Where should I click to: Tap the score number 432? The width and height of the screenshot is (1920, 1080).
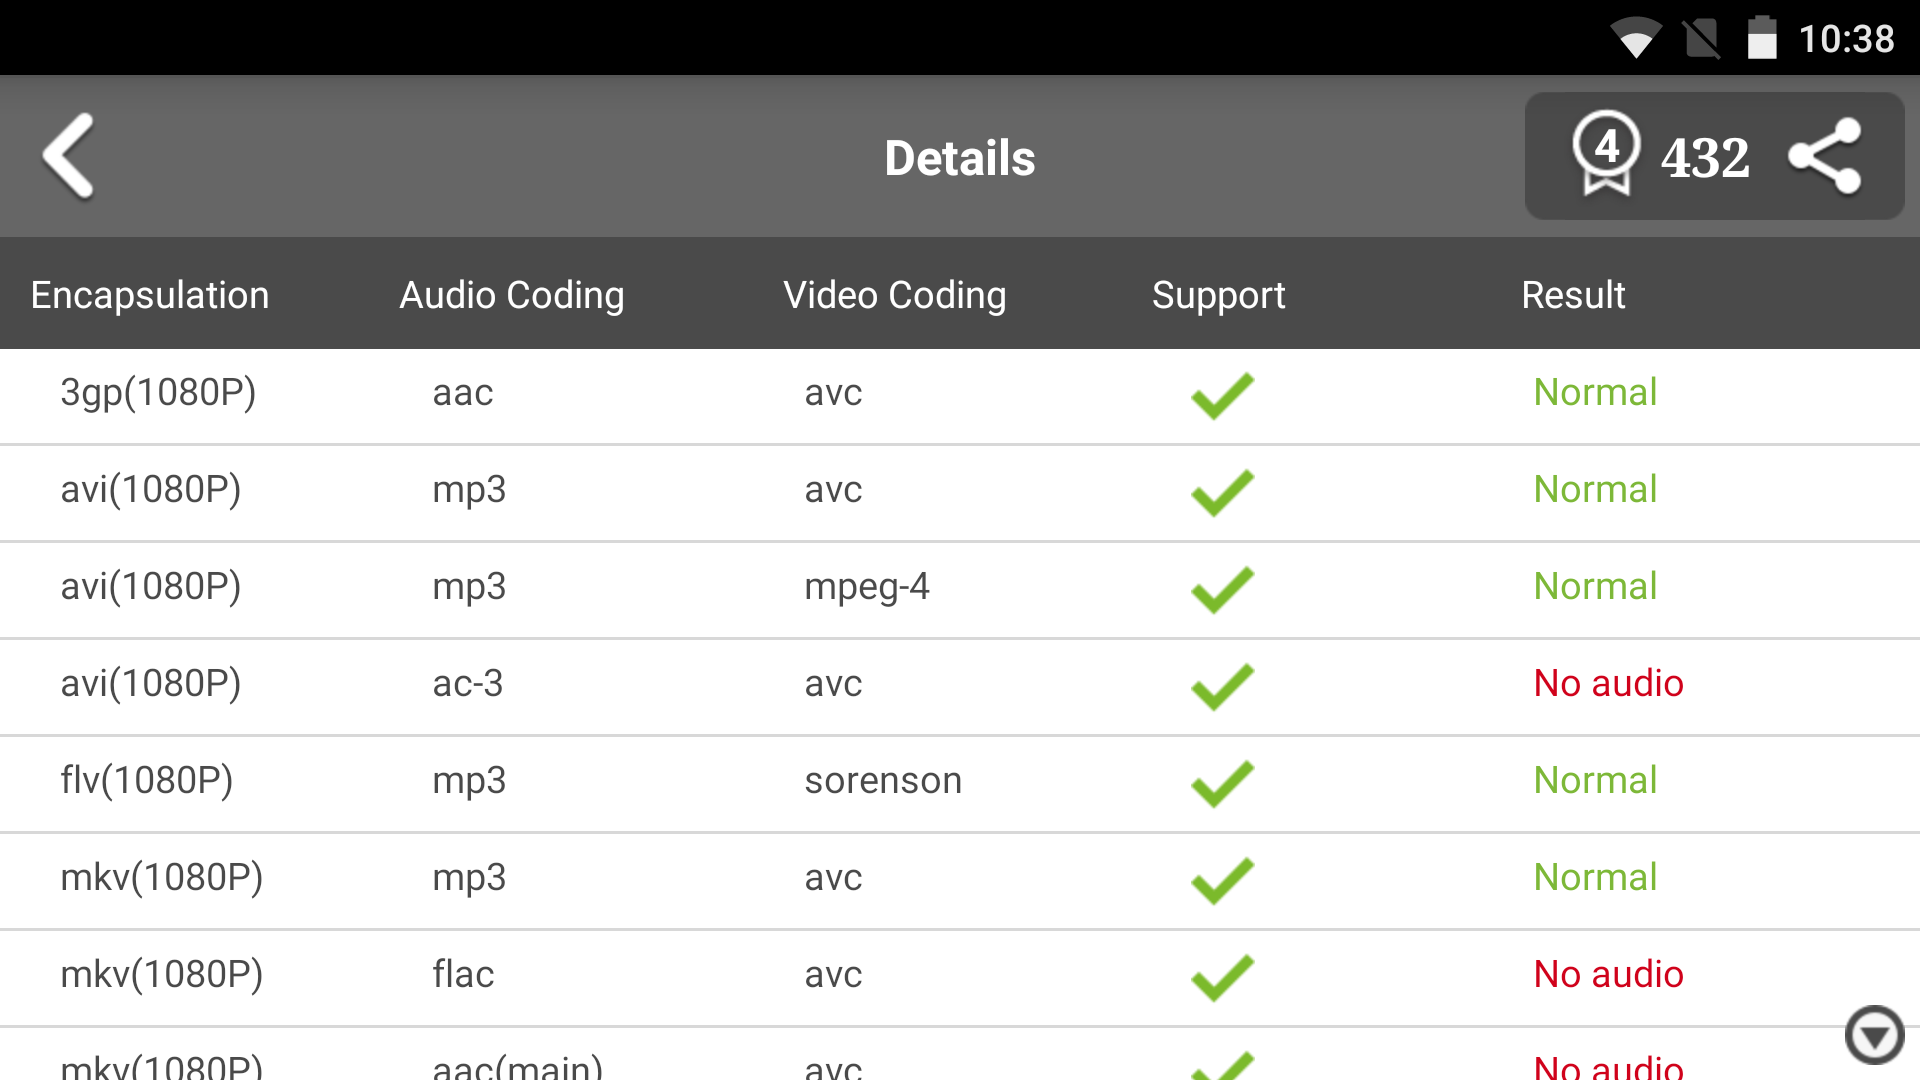(1705, 158)
